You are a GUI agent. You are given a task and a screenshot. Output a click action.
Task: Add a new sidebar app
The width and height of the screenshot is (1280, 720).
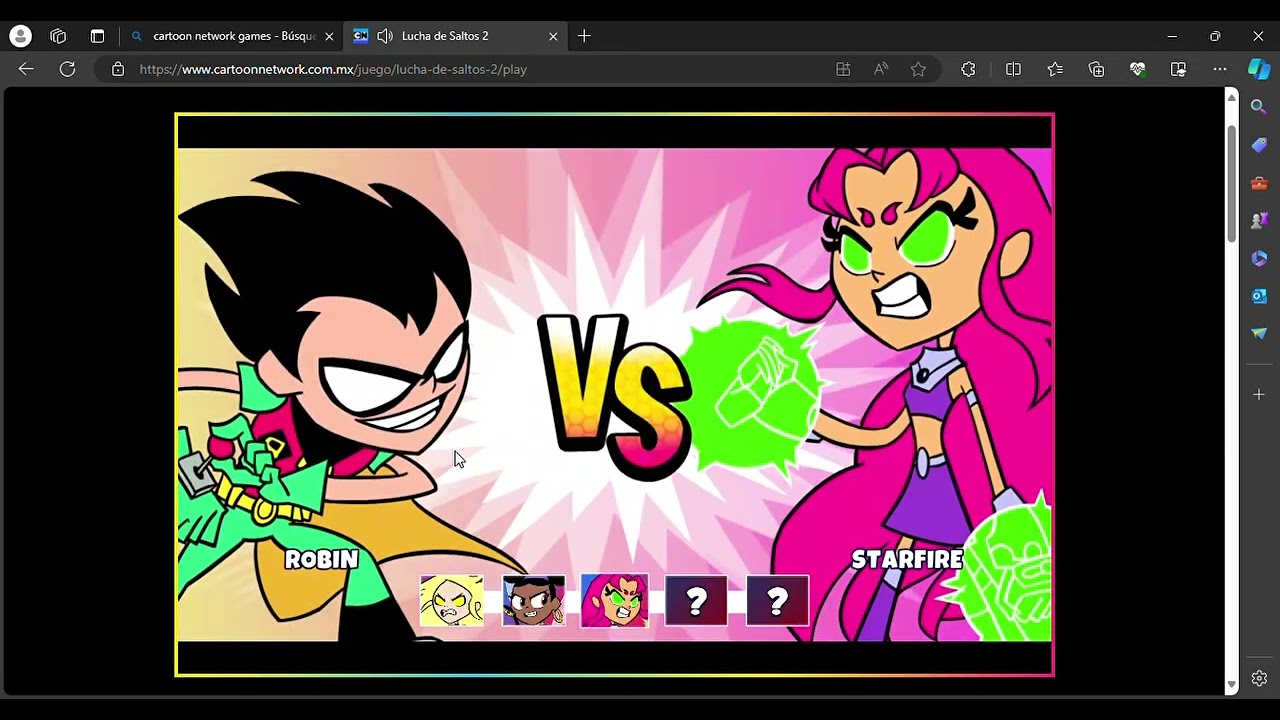pos(1259,395)
